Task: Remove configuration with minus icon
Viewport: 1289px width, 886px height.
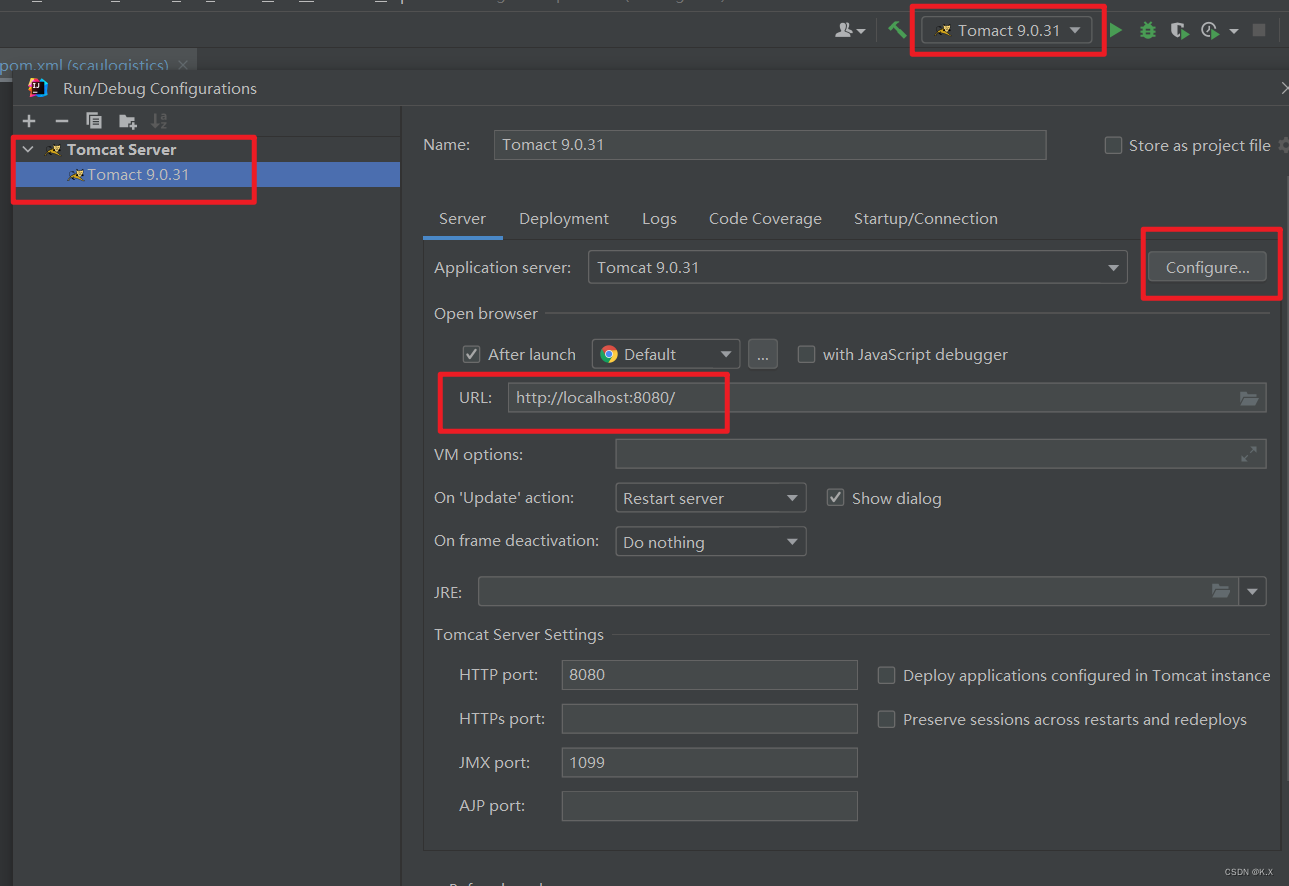Action: [61, 121]
